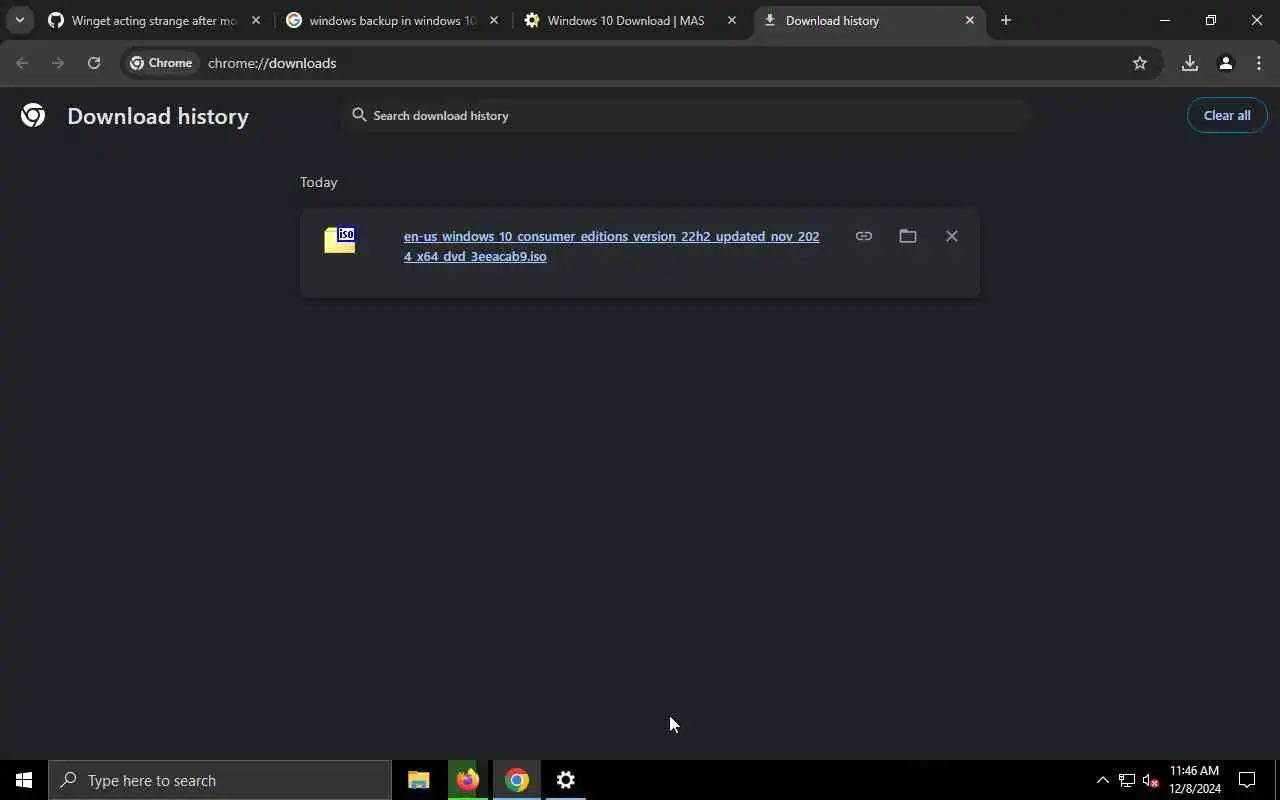Open Firefox from the taskbar
1280x800 pixels.
tap(468, 780)
